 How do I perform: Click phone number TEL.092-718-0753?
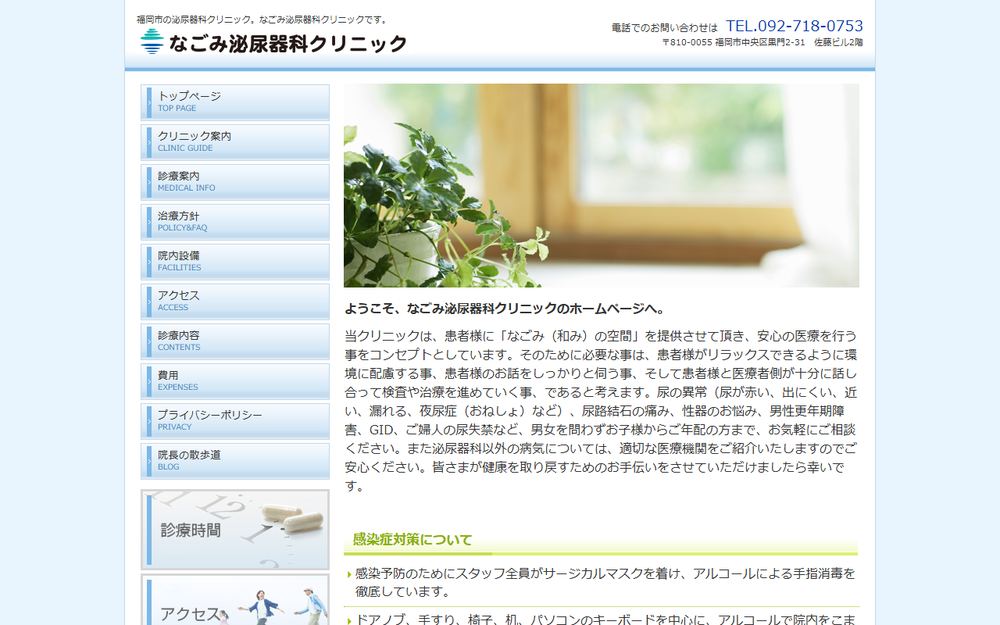[794, 26]
